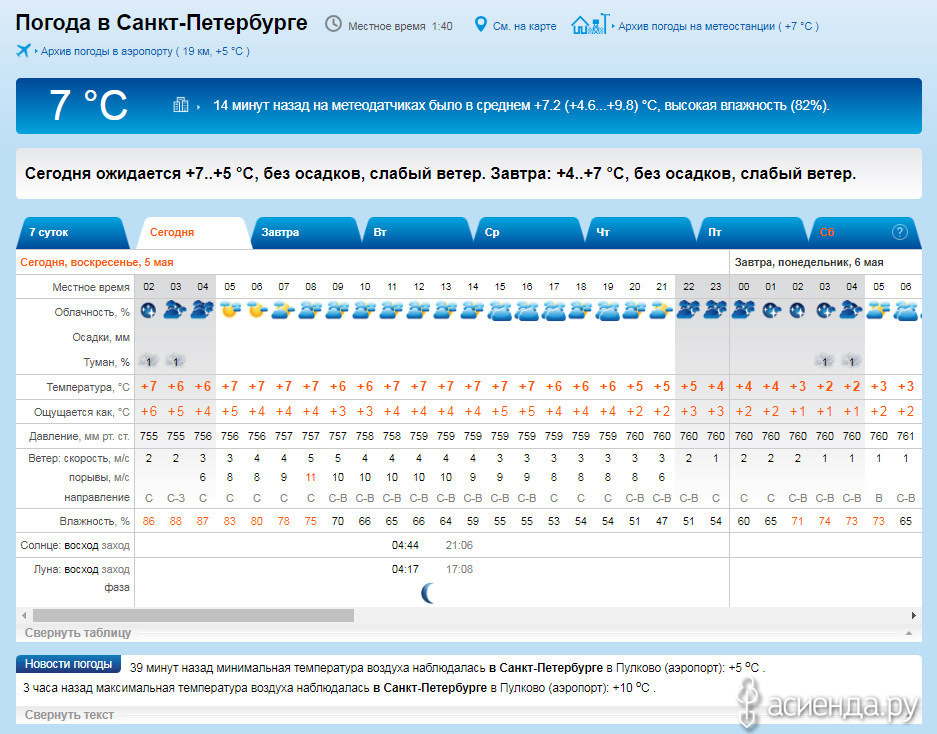Click the 7 °C current temperature
937x734 pixels.
pos(88,105)
